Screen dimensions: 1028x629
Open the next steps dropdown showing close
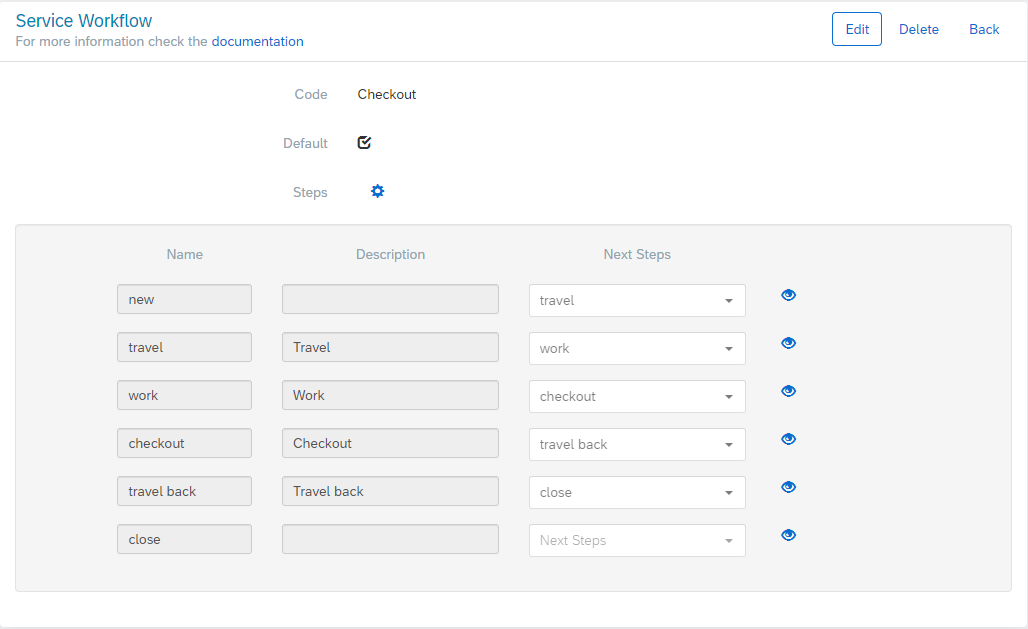coord(637,492)
